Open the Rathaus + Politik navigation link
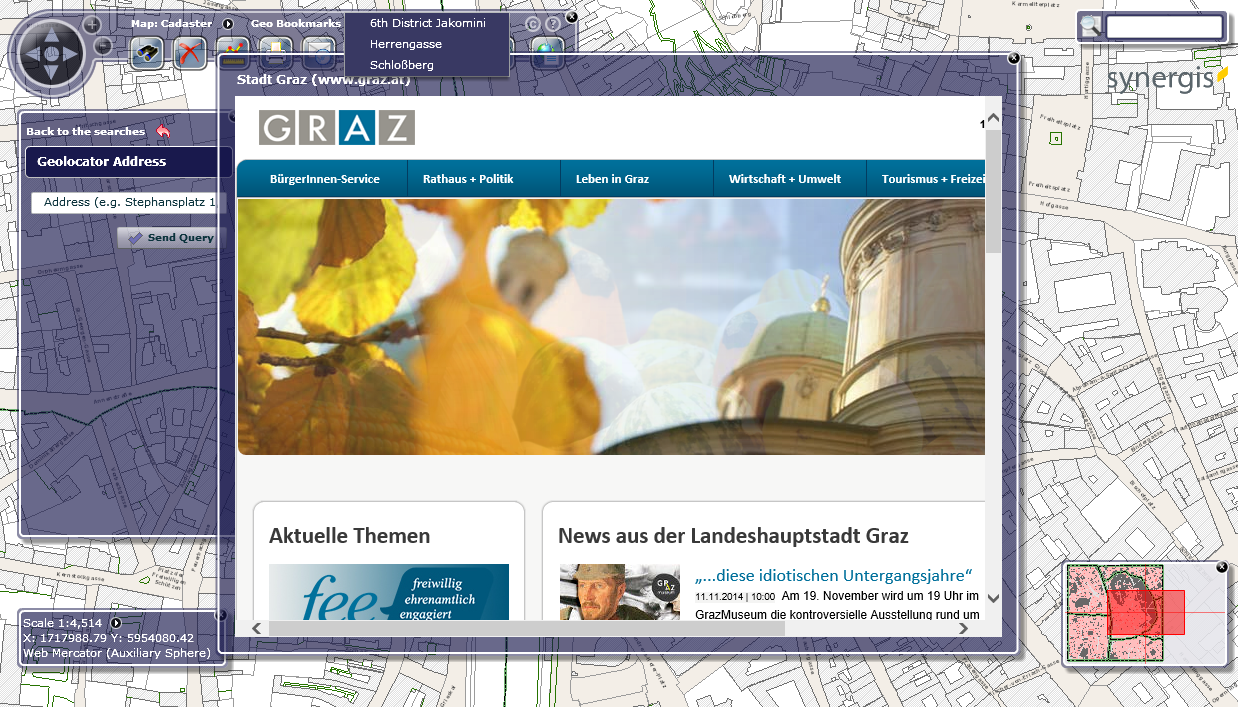Viewport: 1238px width, 707px height. (468, 179)
